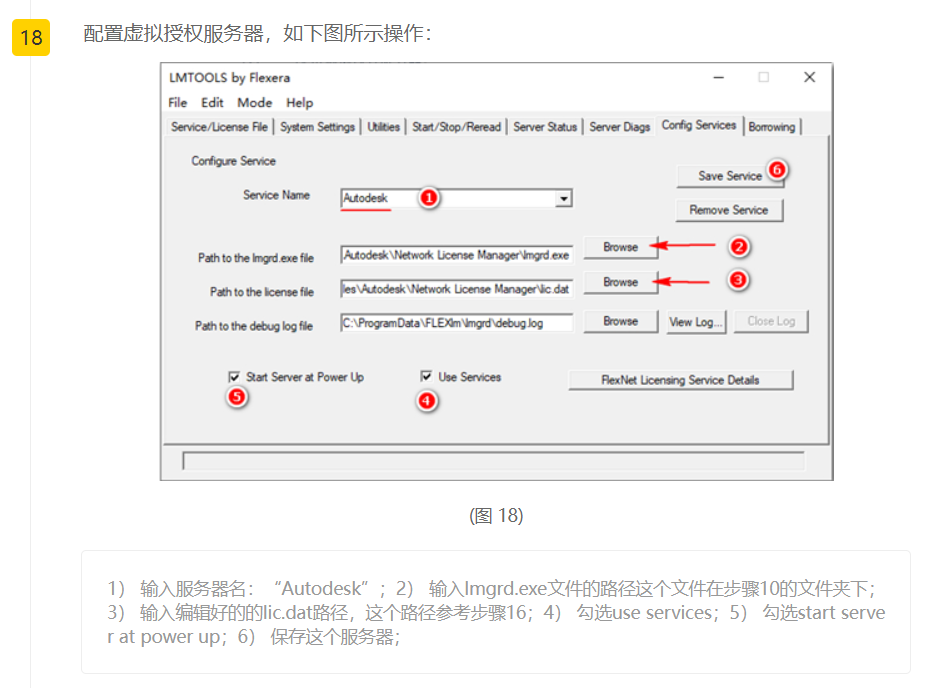927x688 pixels.
Task: Switch to the Service/License File tab
Action: [219, 127]
